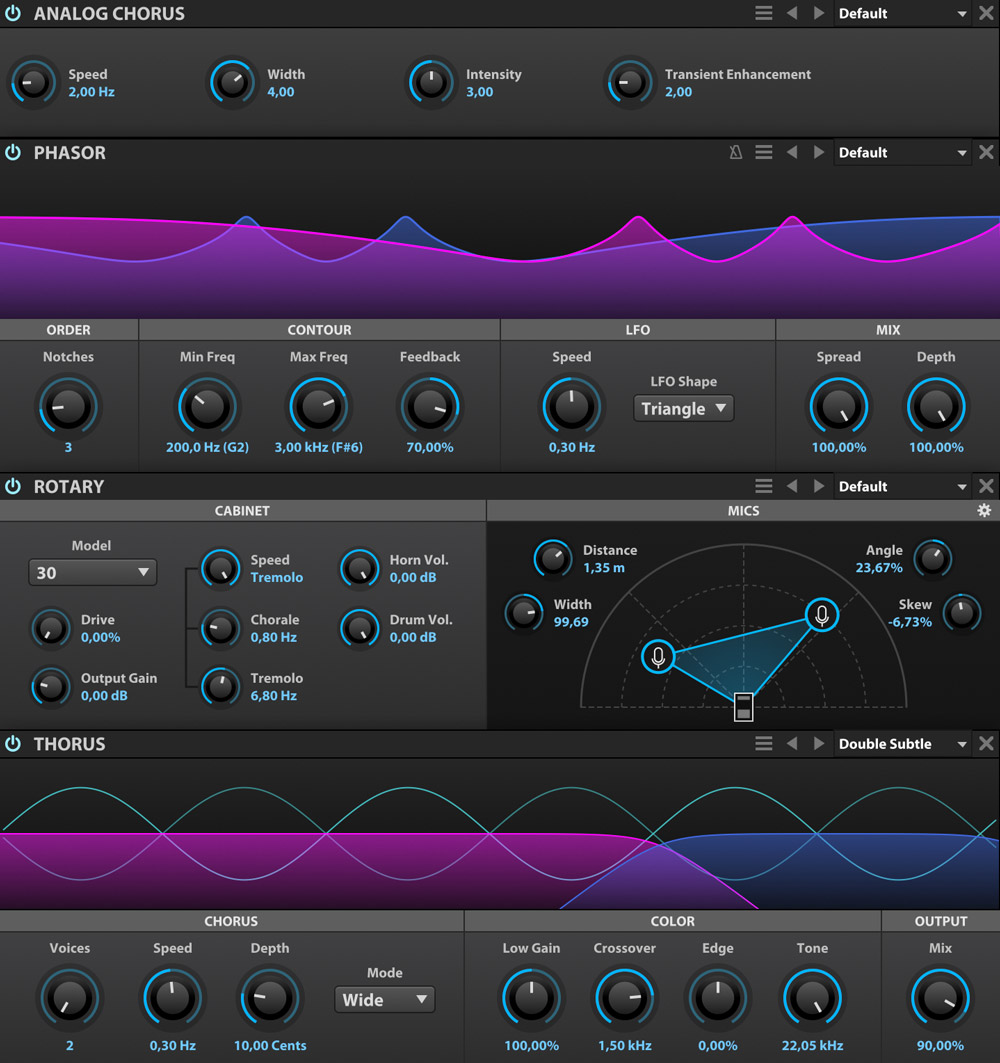
Task: Click Rotary Output Gain knob
Action: coord(51,686)
